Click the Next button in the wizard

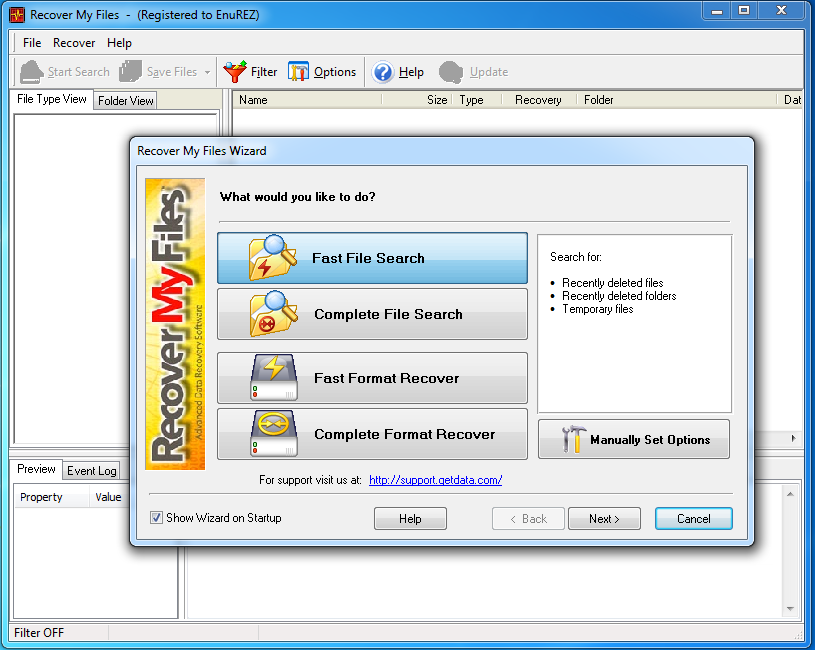click(x=604, y=519)
